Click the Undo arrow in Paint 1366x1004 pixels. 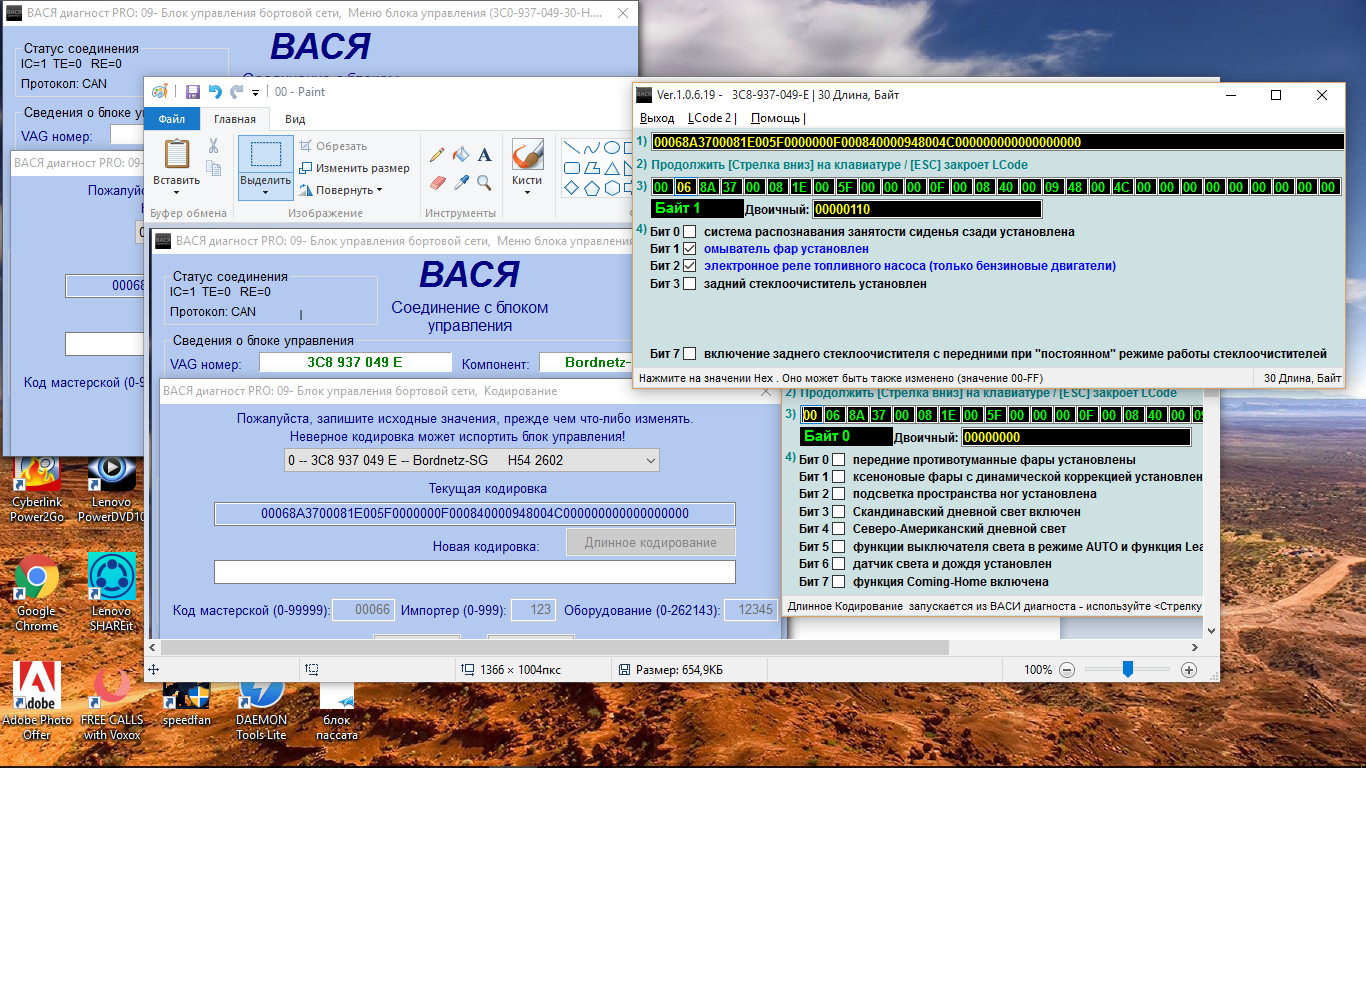click(x=215, y=92)
